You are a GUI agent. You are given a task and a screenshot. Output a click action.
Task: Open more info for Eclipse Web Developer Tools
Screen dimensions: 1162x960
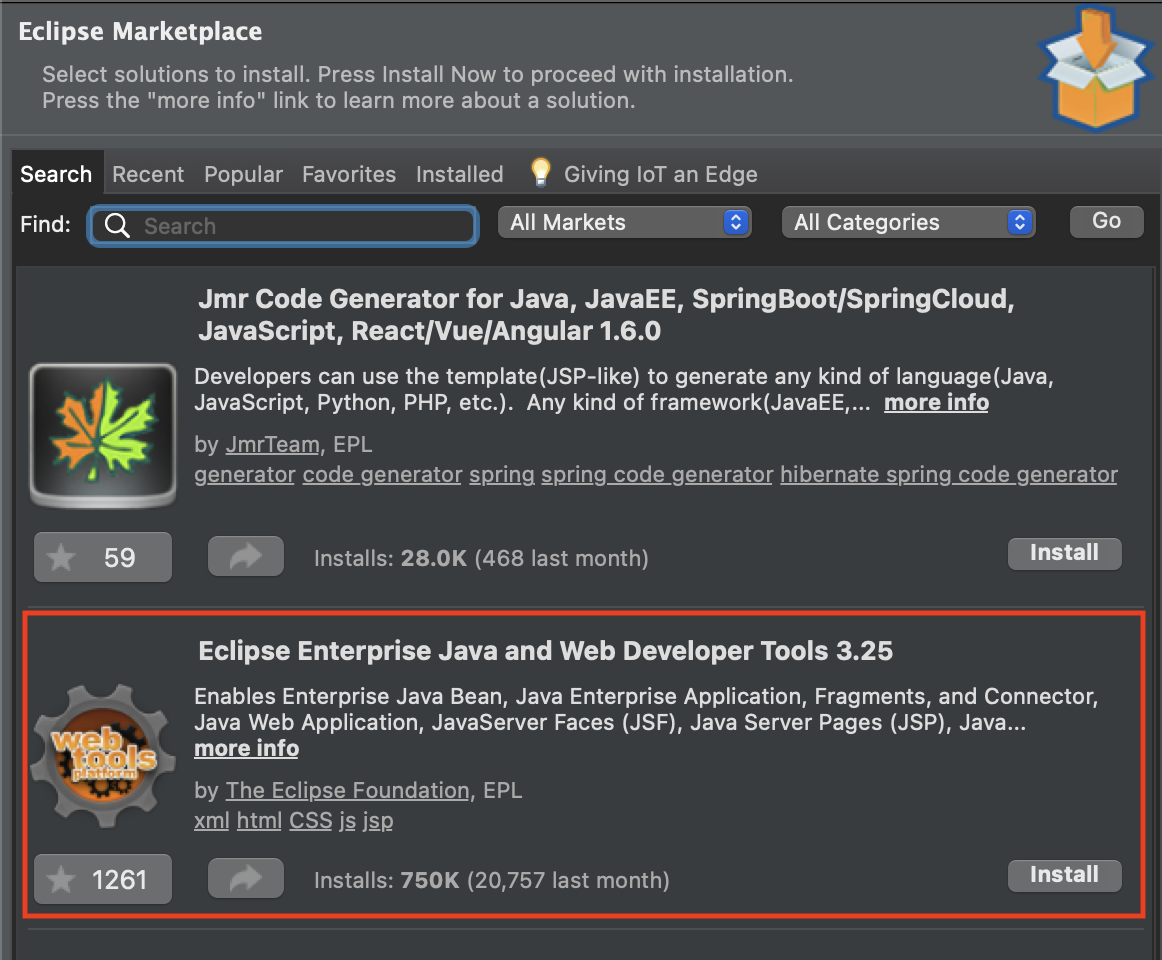(x=246, y=748)
